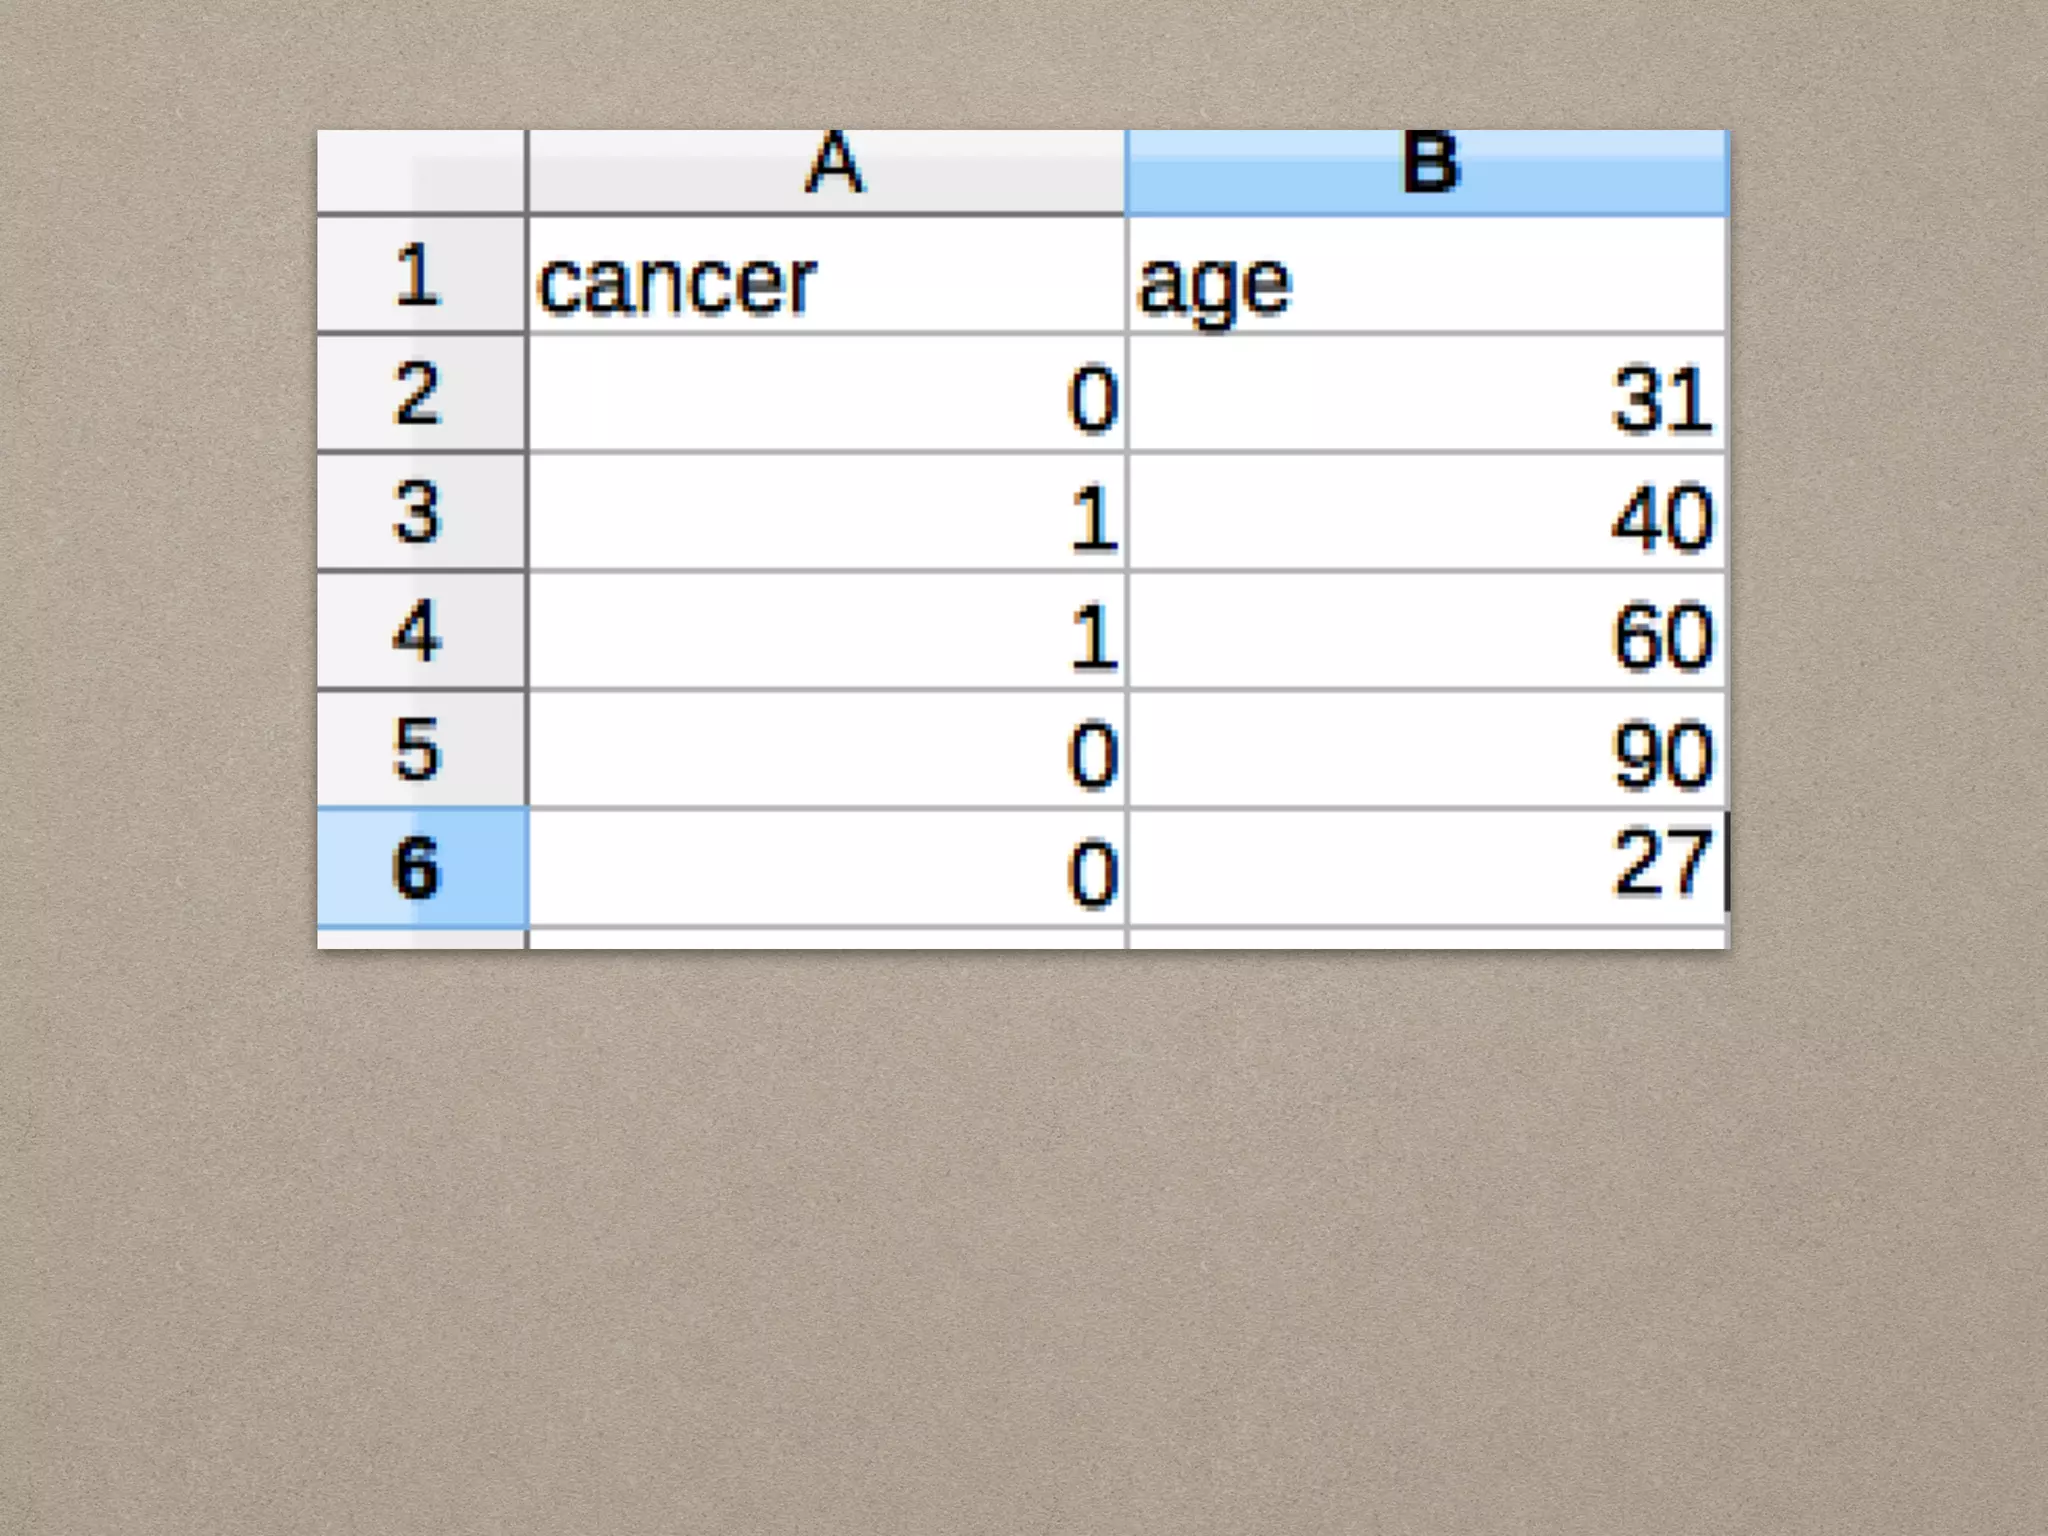The height and width of the screenshot is (1536, 2048).
Task: Select the highlighted column B header
Action: (1427, 171)
